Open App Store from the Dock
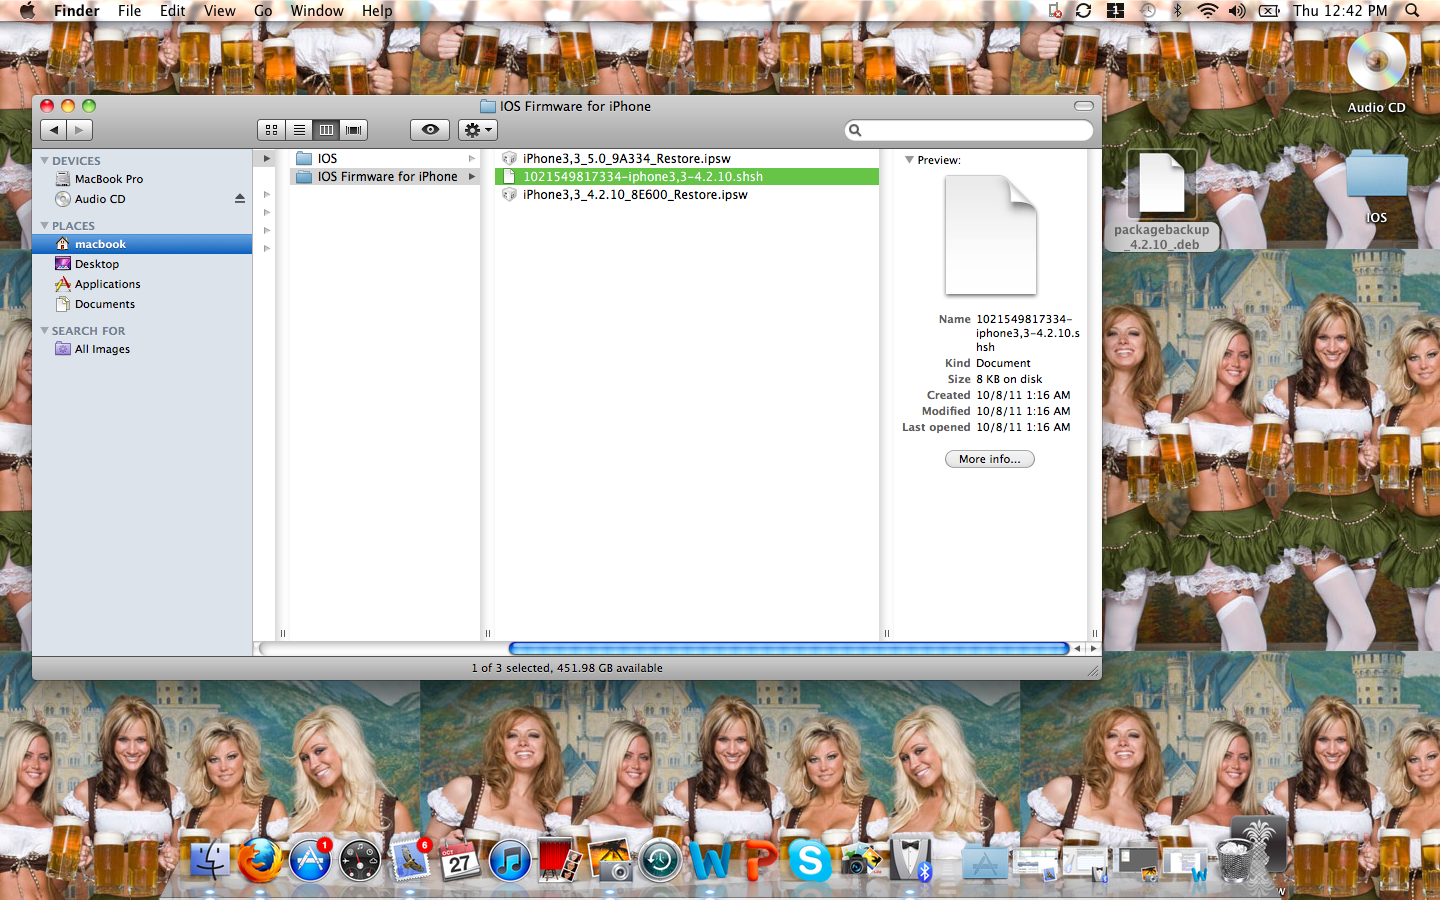Viewport: 1440px width, 900px height. pos(310,859)
